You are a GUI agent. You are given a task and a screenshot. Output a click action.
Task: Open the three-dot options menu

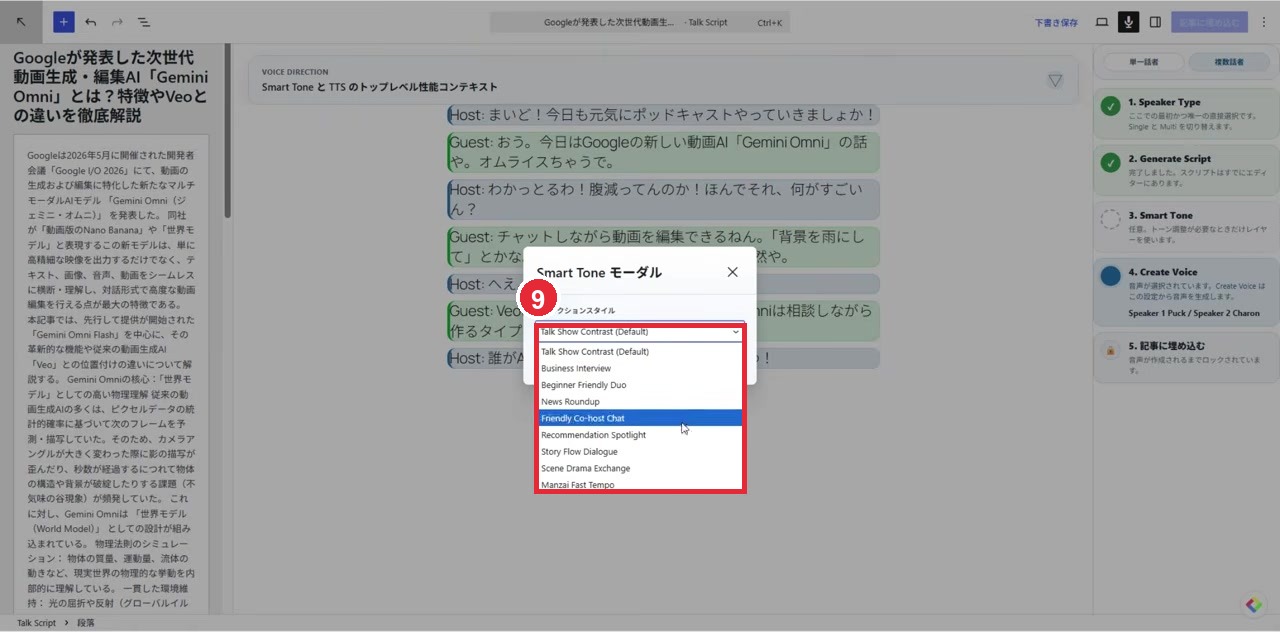pyautogui.click(x=1262, y=22)
